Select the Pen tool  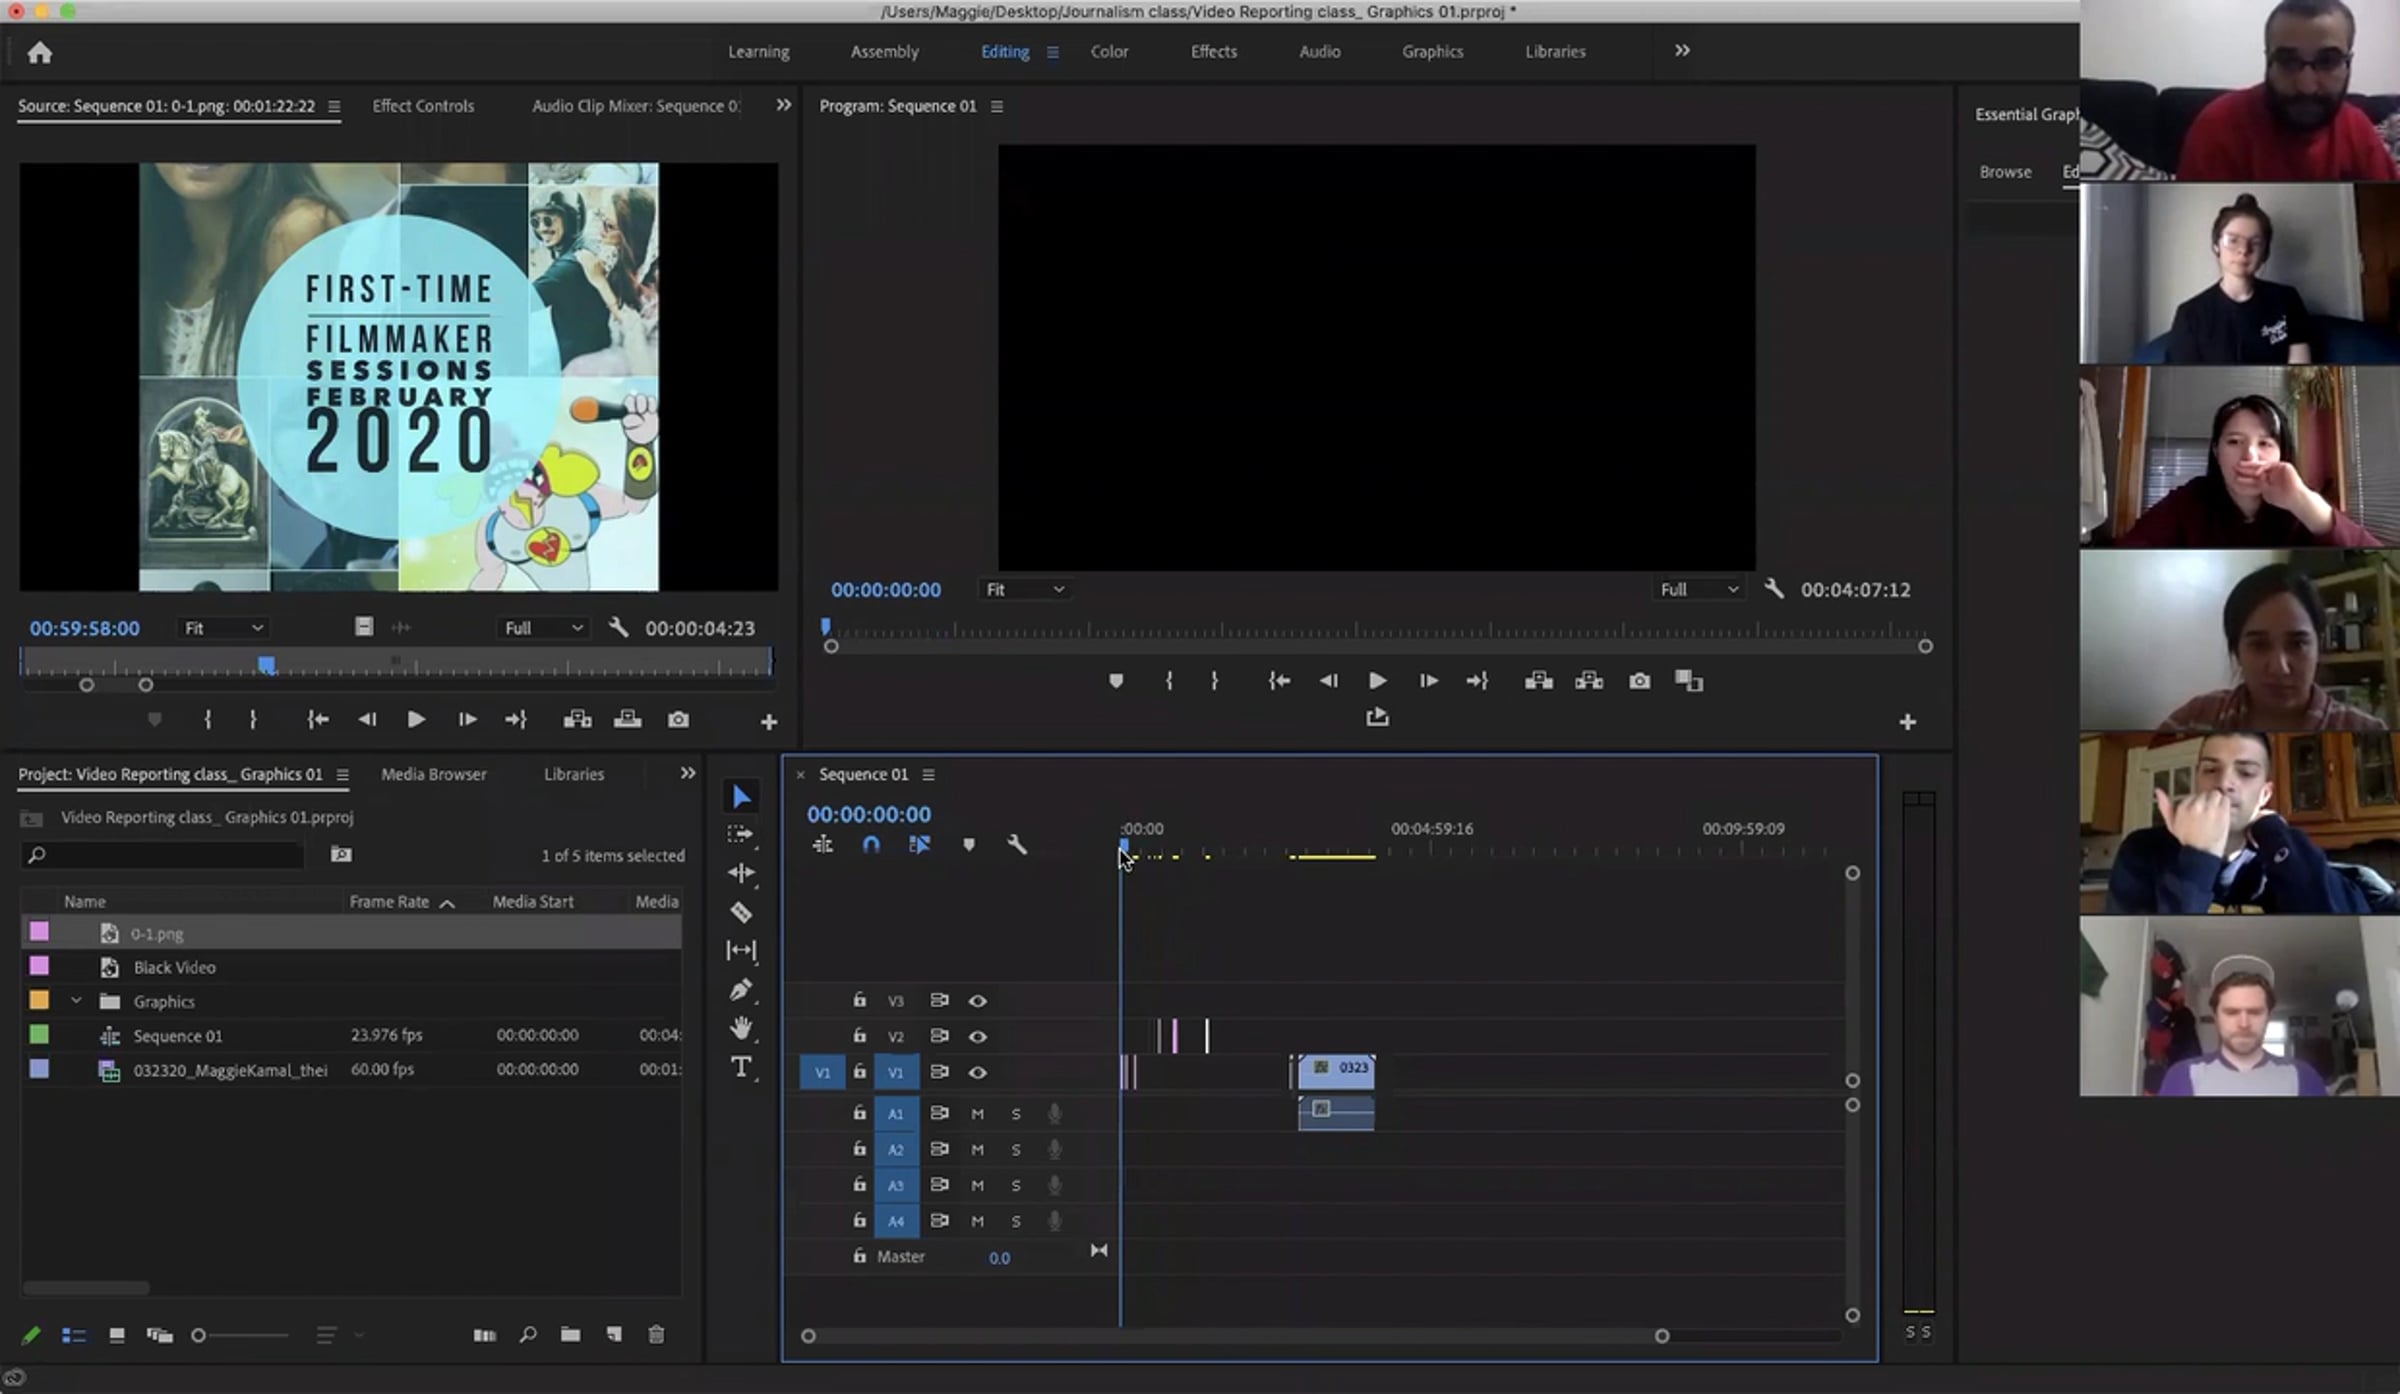(x=741, y=990)
